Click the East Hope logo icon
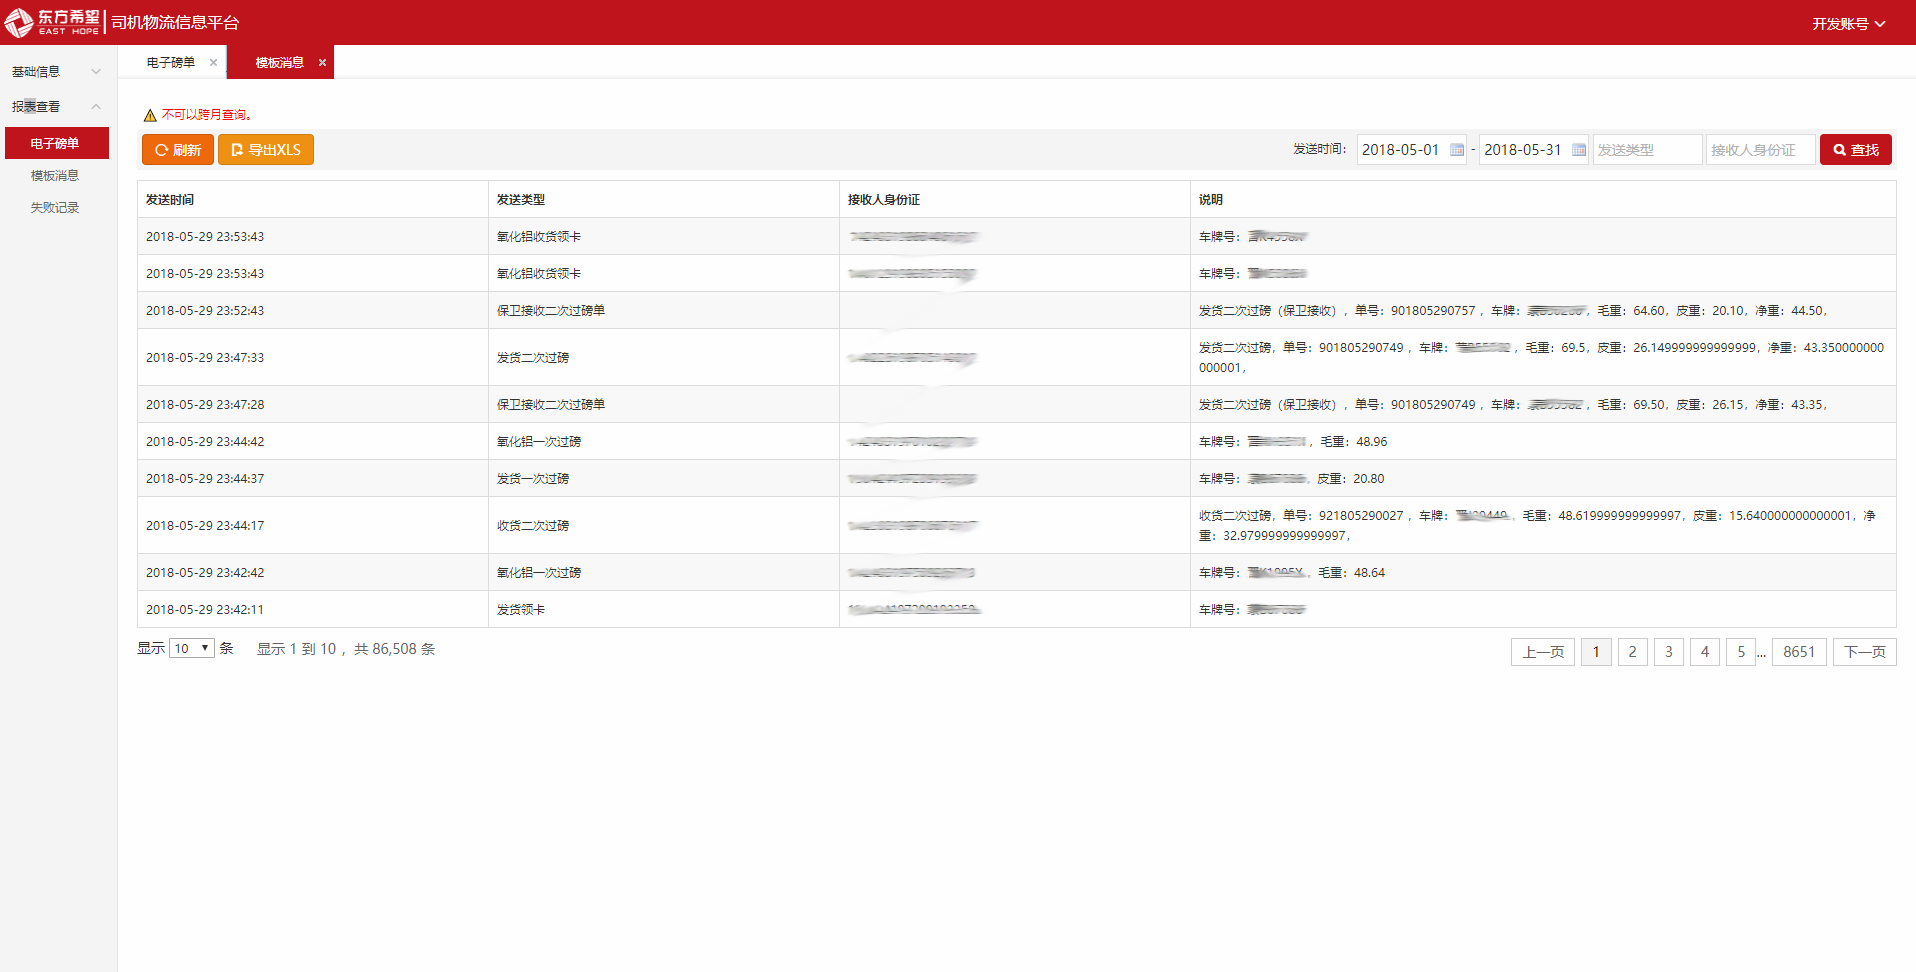Screen dimensions: 1916x972 click(20, 22)
